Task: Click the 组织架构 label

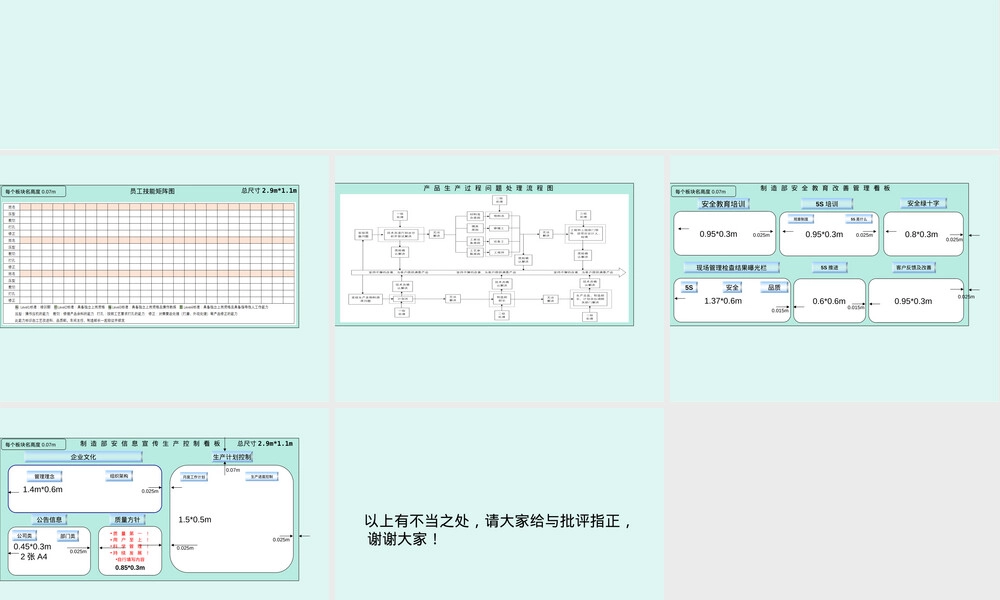Action: pyautogui.click(x=119, y=476)
